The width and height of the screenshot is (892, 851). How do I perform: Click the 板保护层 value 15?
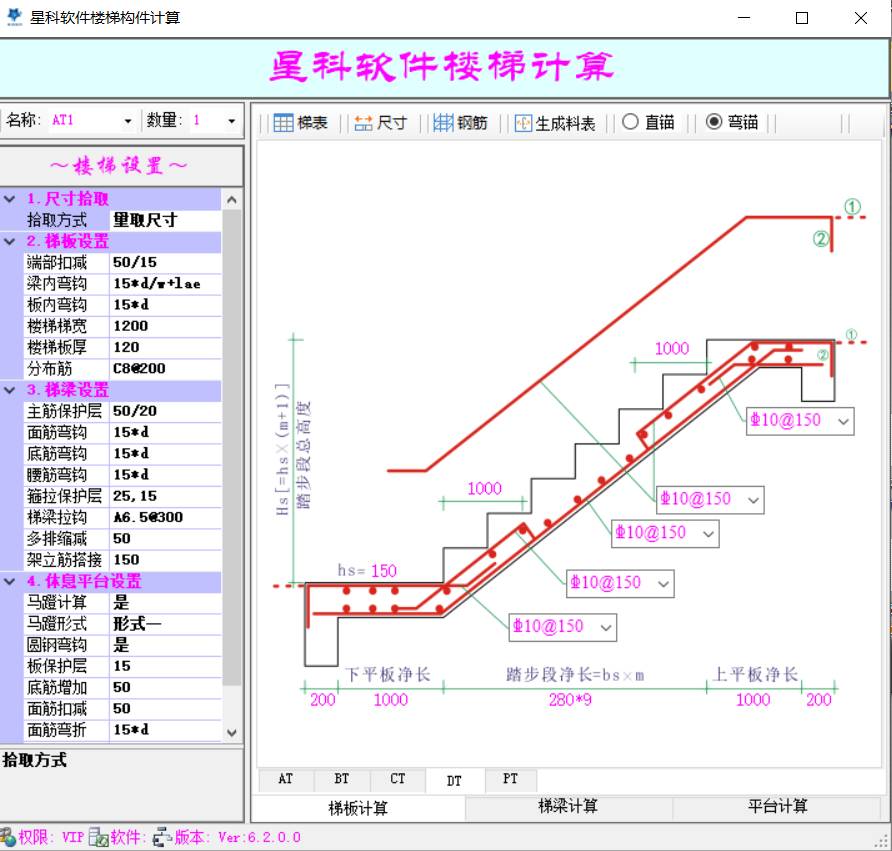click(165, 666)
